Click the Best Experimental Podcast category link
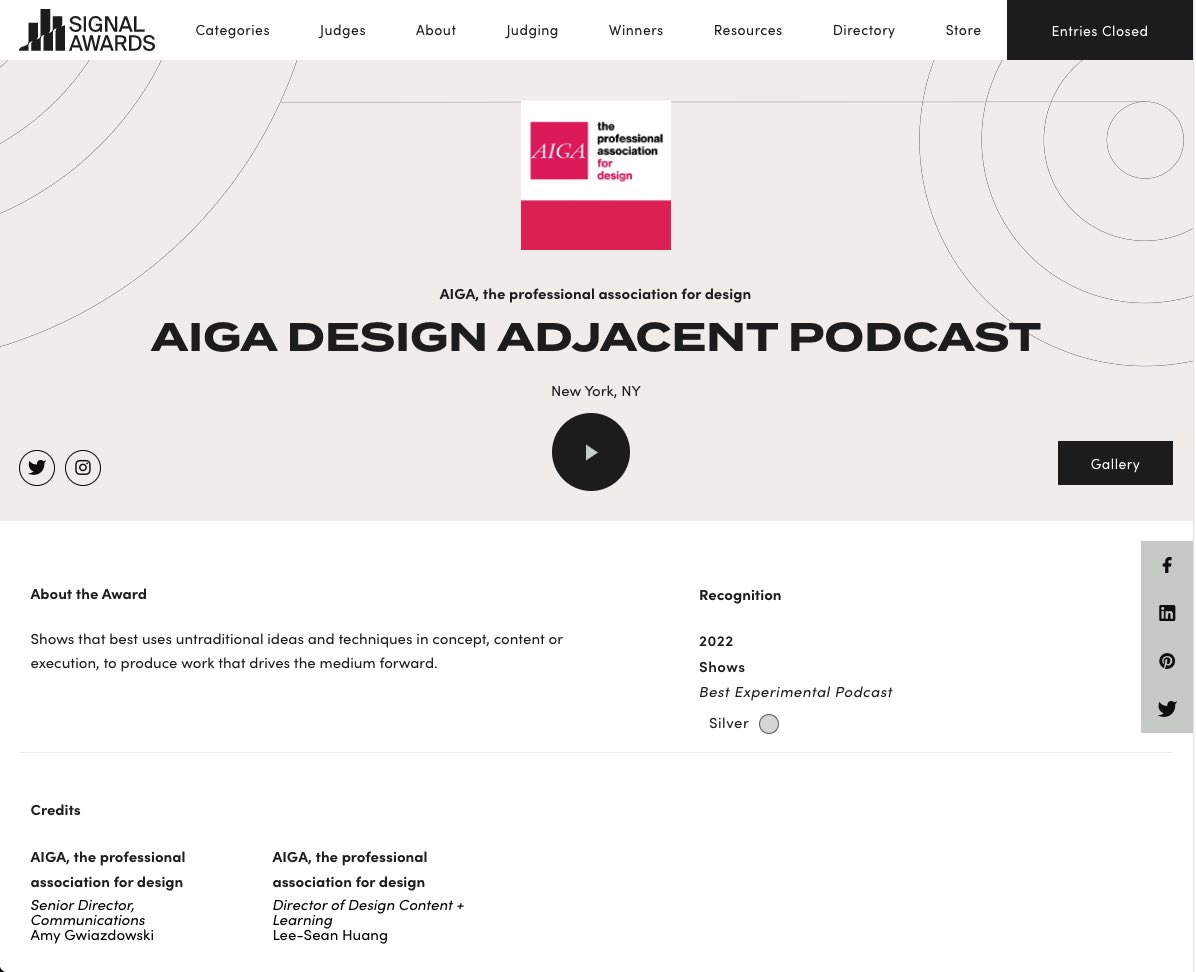 [x=796, y=692]
